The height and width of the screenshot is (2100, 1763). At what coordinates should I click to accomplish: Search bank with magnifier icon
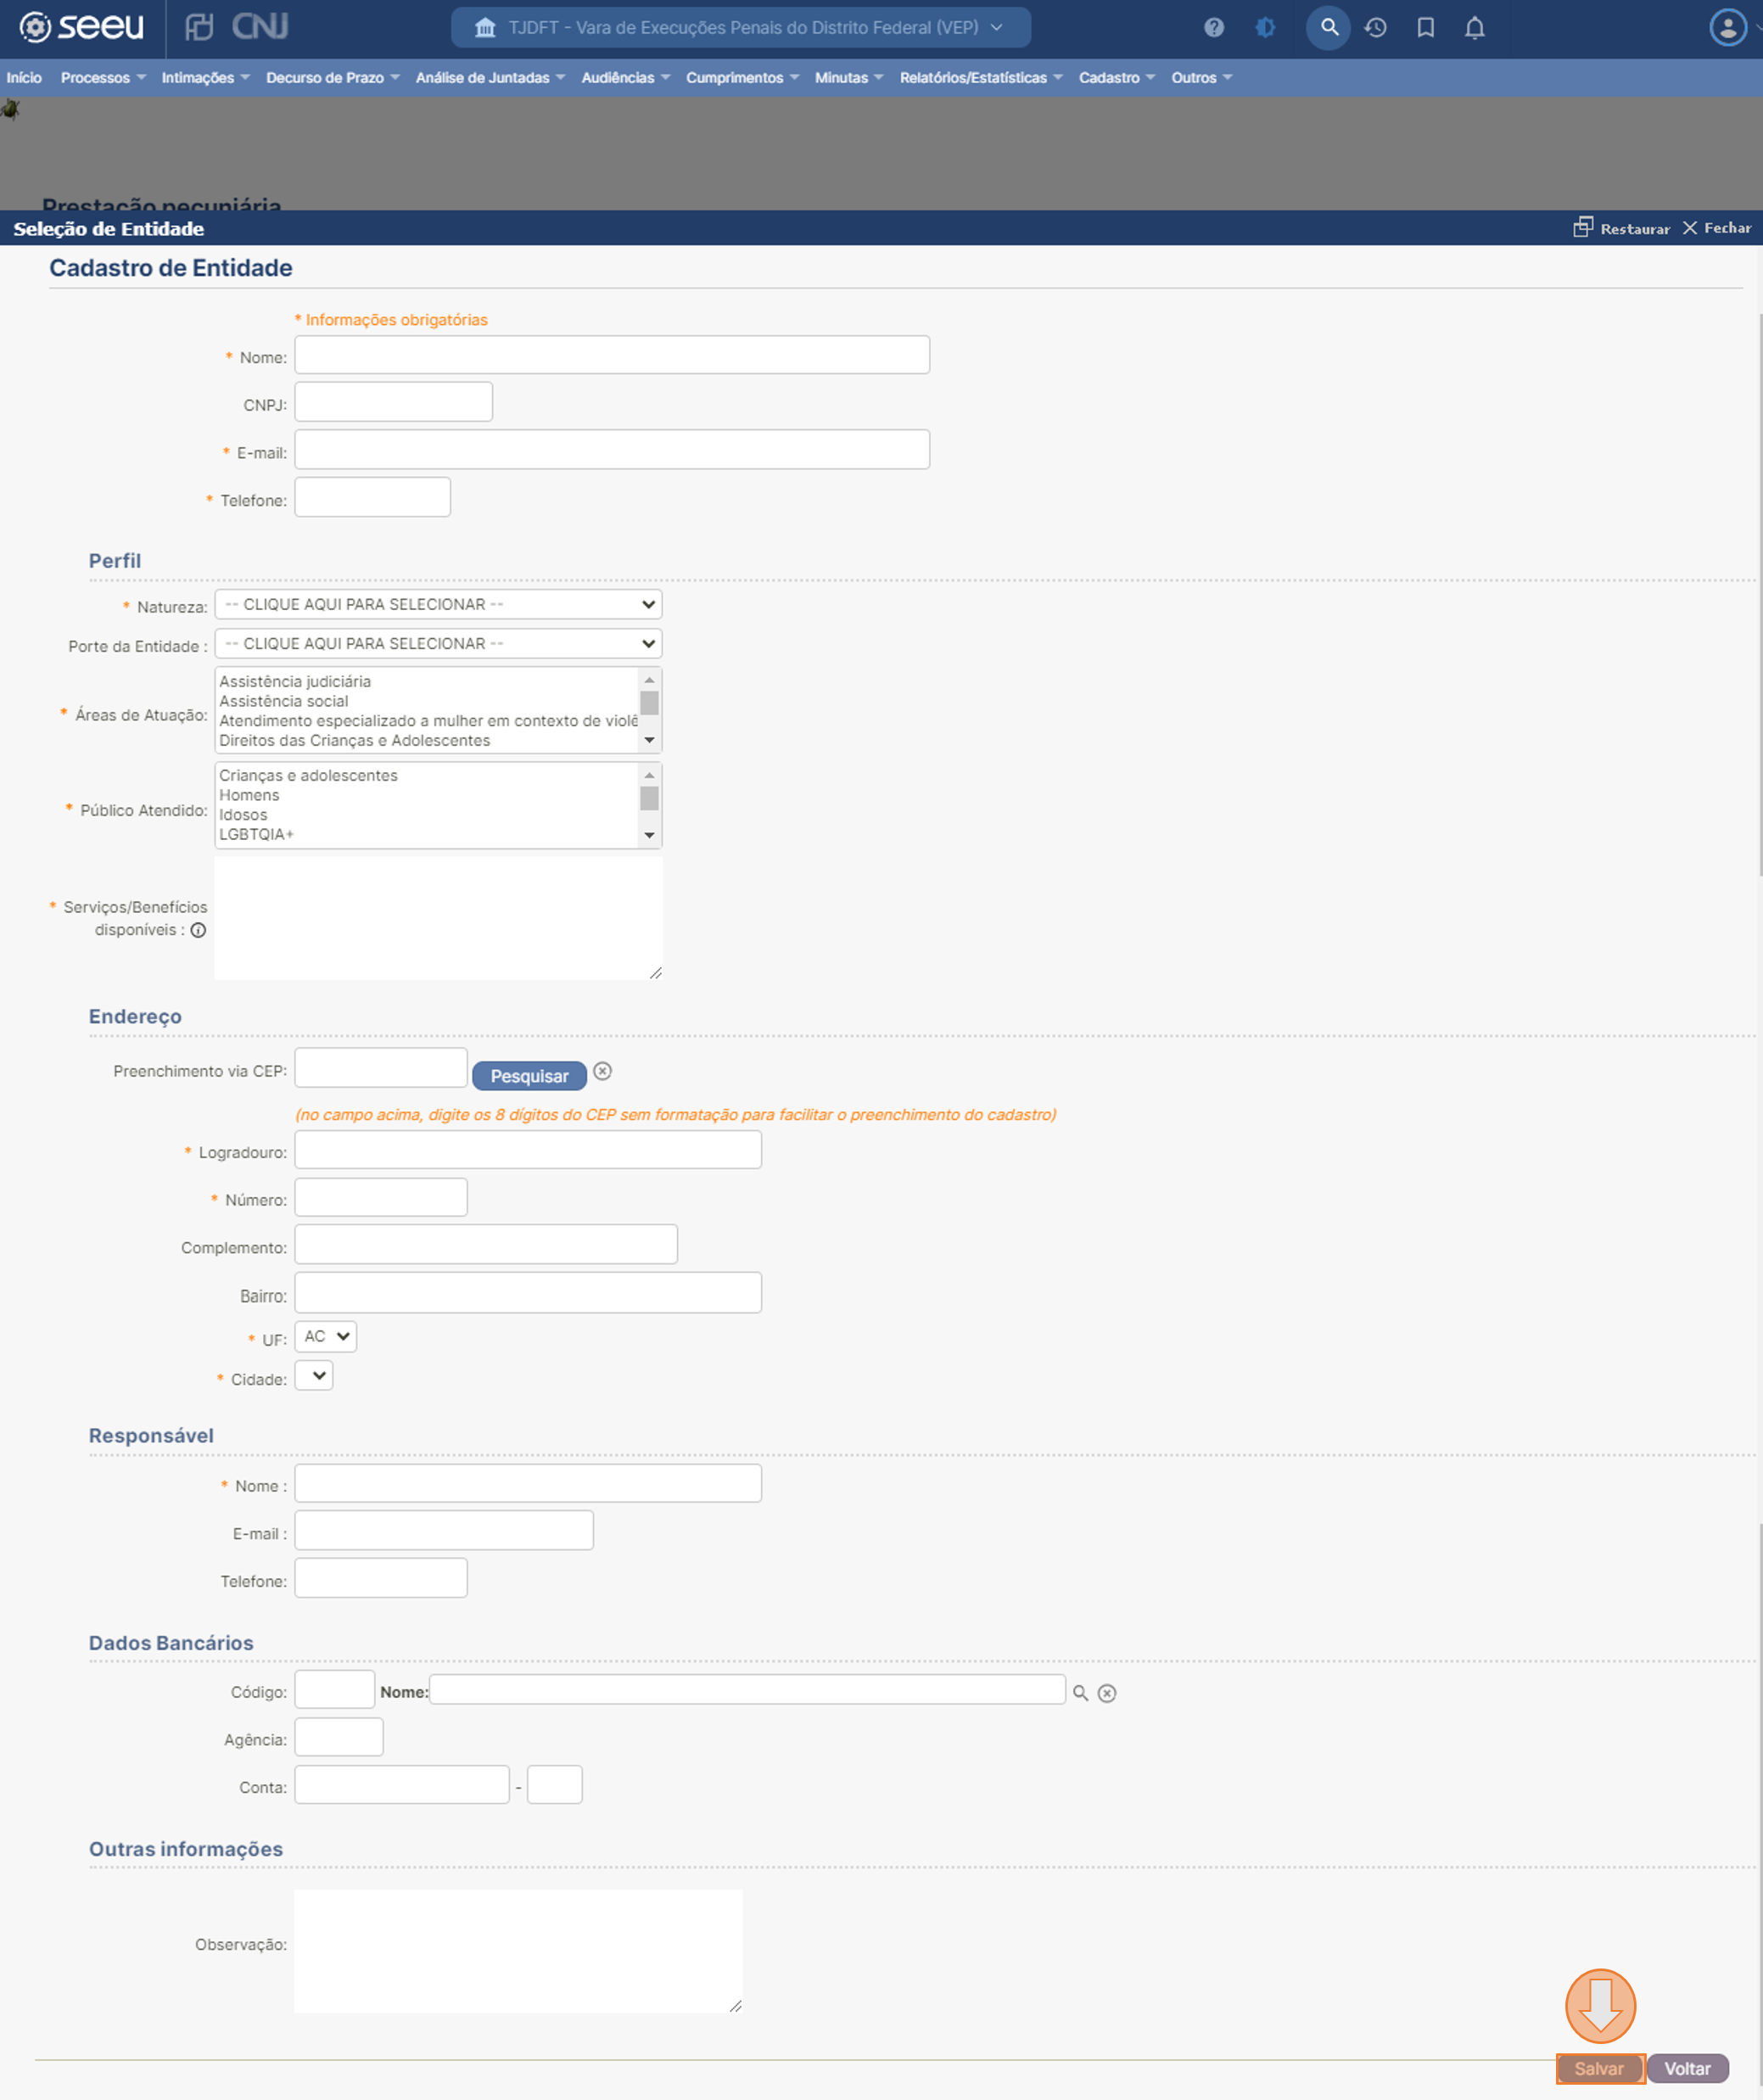tap(1080, 1693)
